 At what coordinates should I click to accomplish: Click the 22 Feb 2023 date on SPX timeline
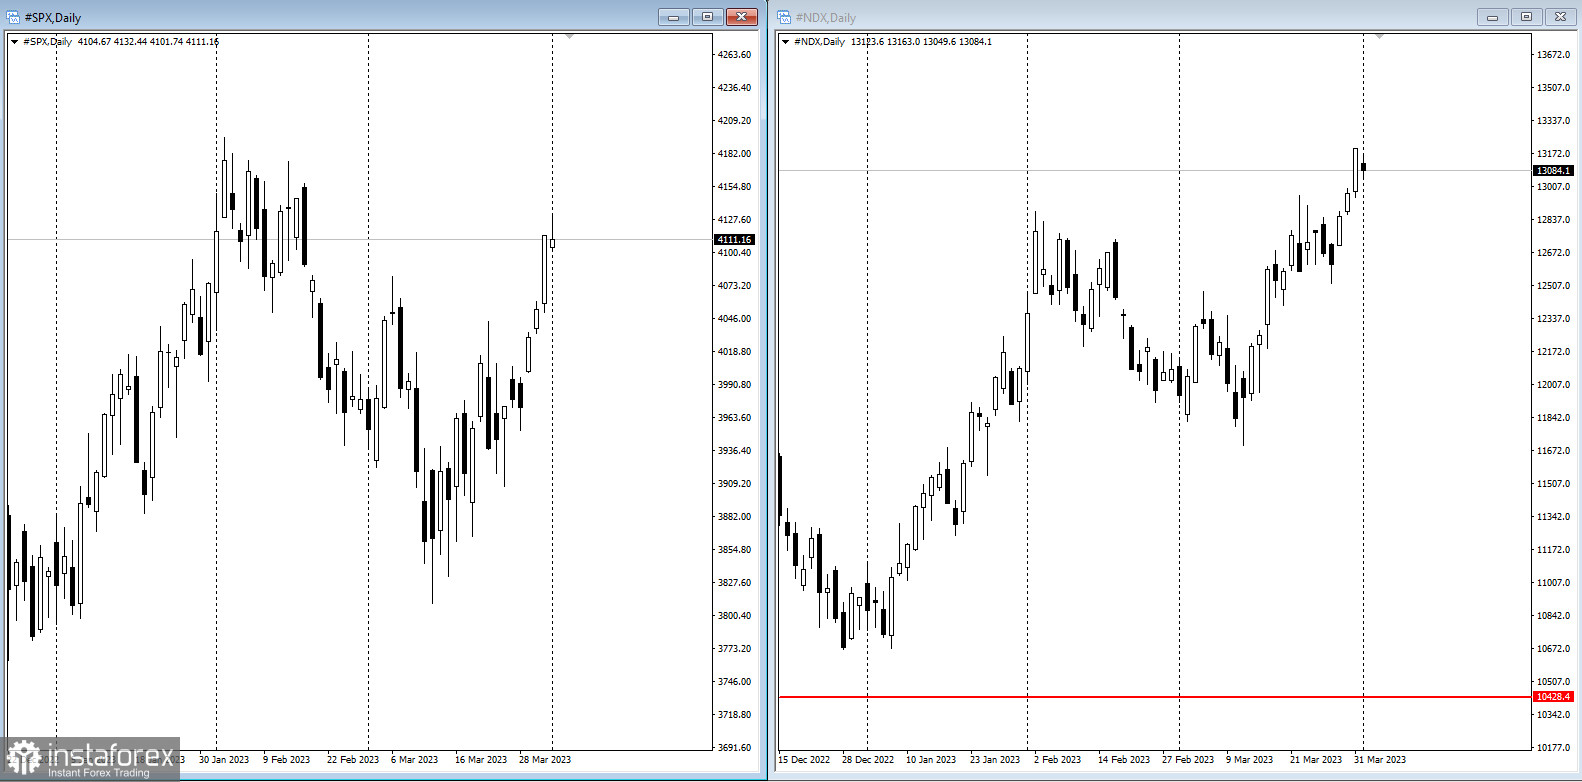point(353,760)
